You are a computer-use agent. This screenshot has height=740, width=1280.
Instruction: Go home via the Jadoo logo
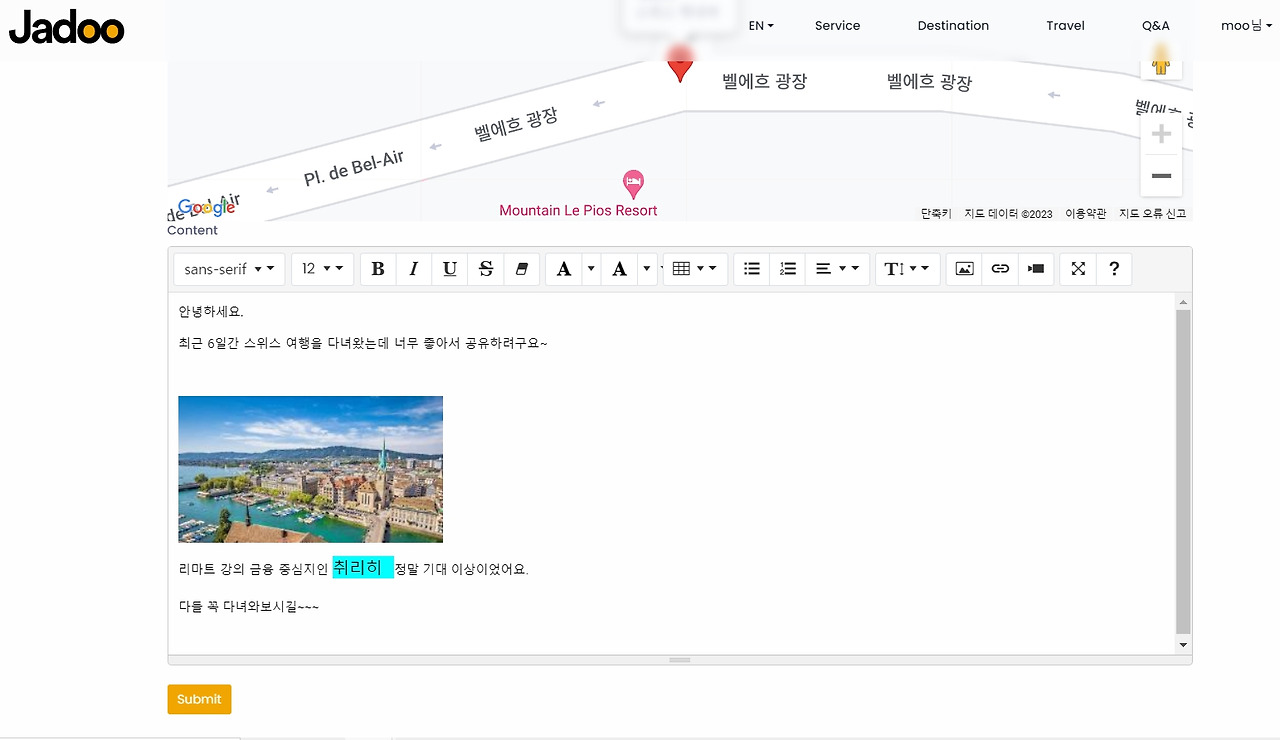click(x=67, y=28)
